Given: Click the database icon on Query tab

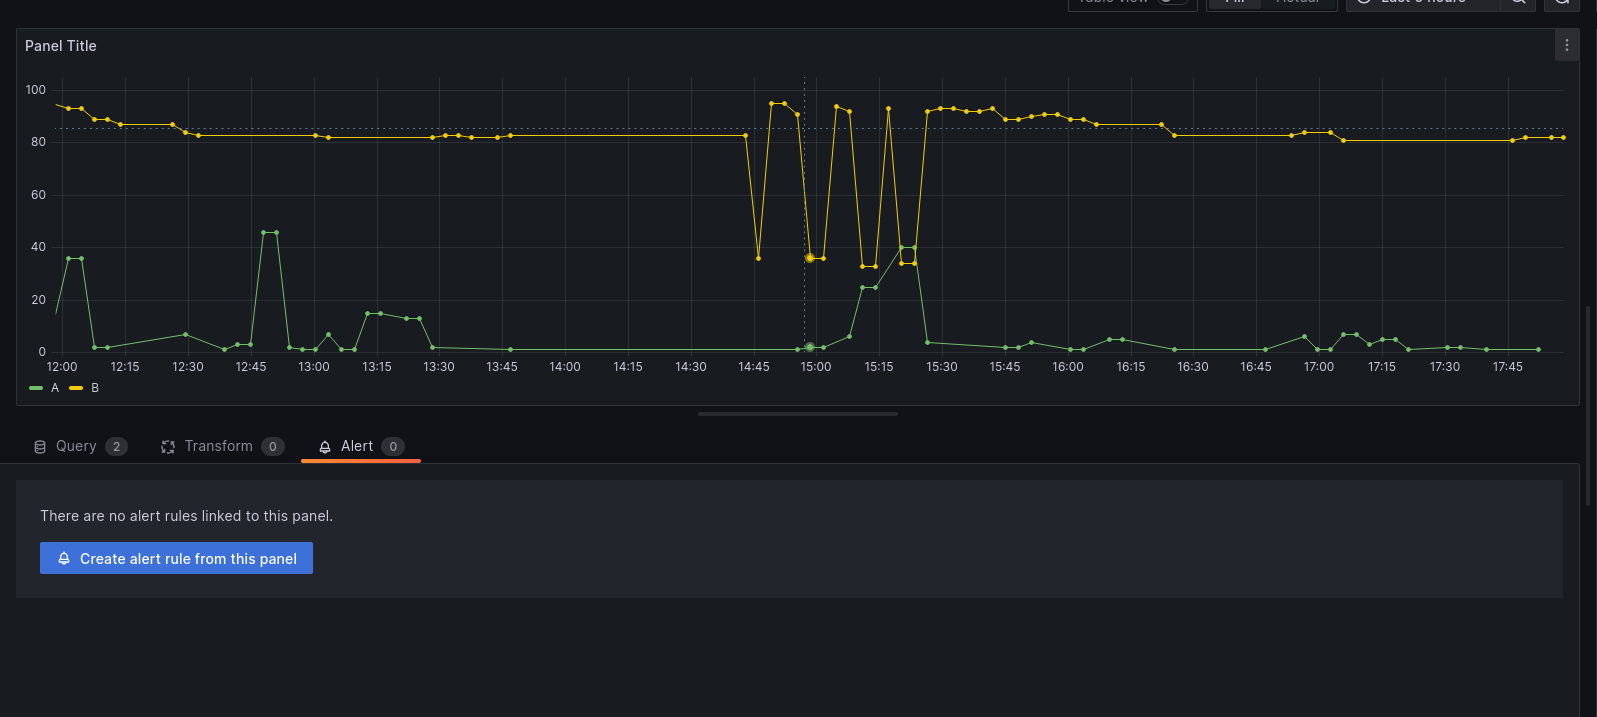Looking at the screenshot, I should [x=40, y=447].
